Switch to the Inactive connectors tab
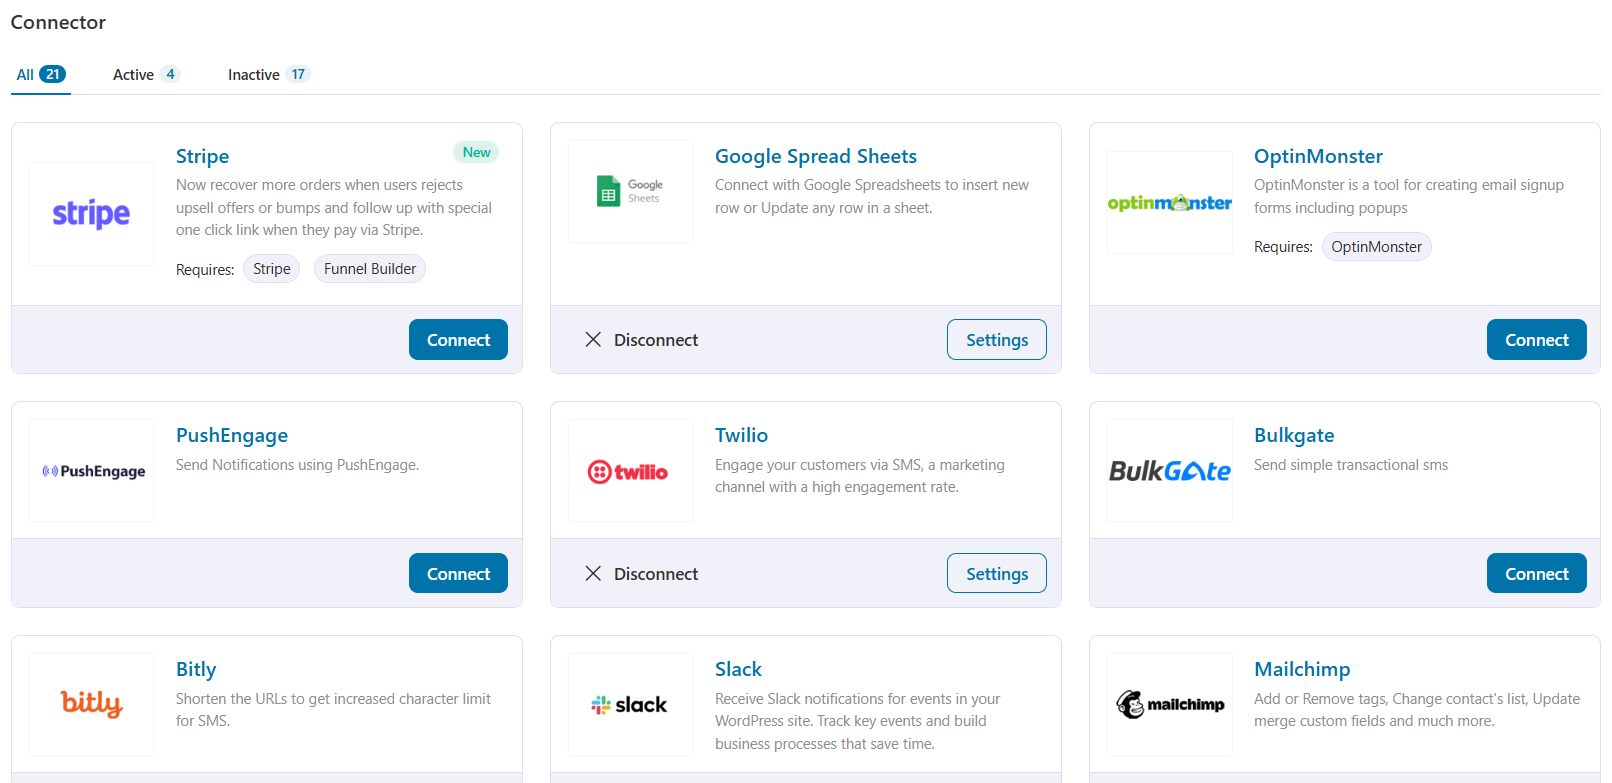This screenshot has height=783, width=1612. [x=267, y=75]
